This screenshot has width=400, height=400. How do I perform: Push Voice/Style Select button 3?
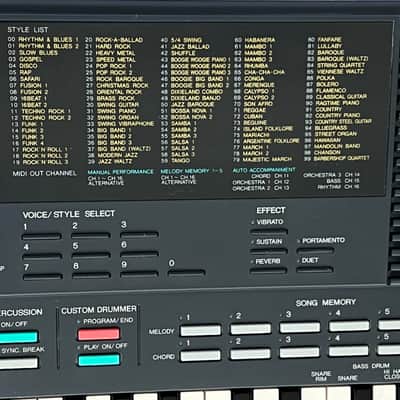point(139,234)
